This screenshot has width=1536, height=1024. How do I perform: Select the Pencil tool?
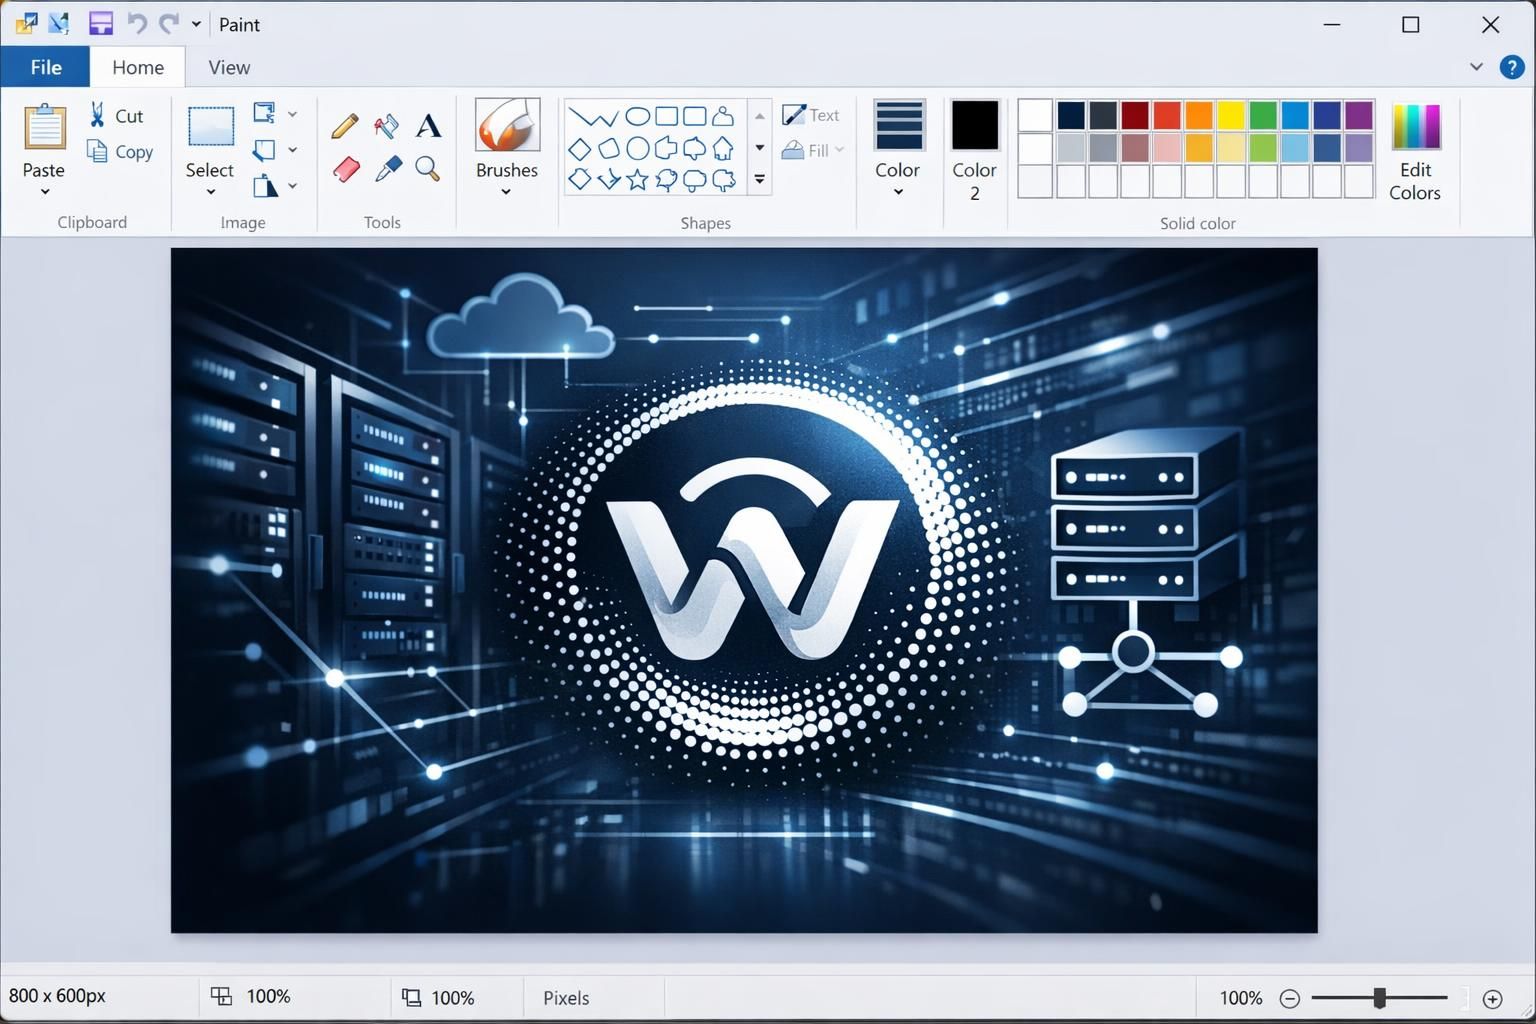[x=344, y=126]
